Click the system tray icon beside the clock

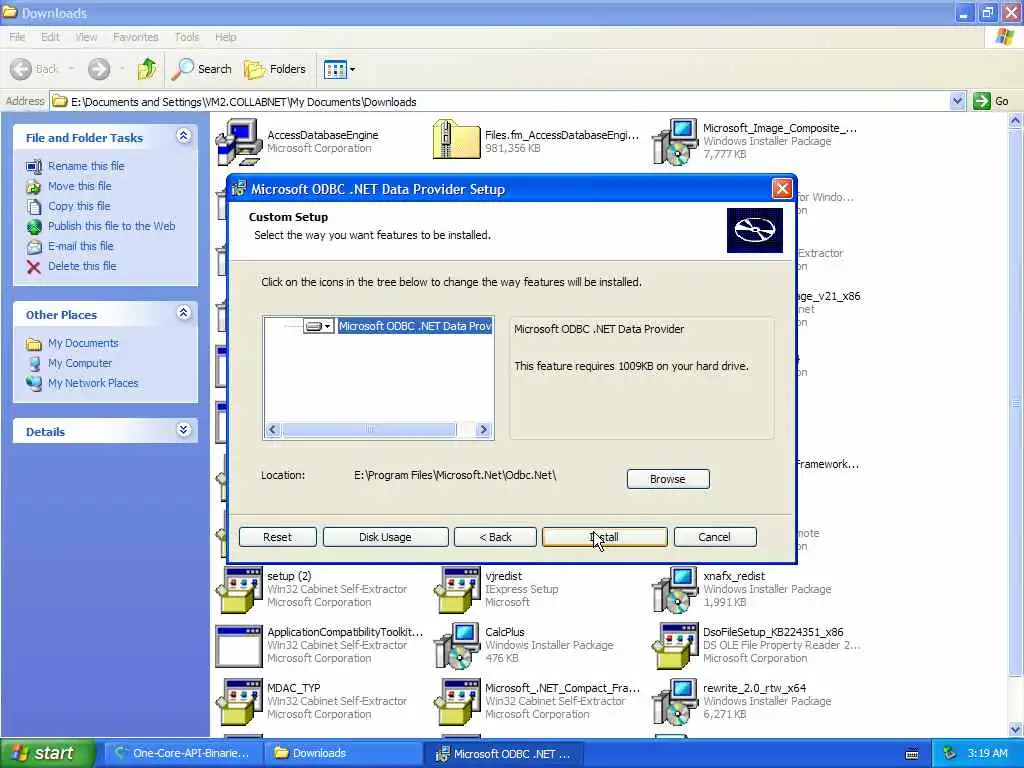pos(950,754)
